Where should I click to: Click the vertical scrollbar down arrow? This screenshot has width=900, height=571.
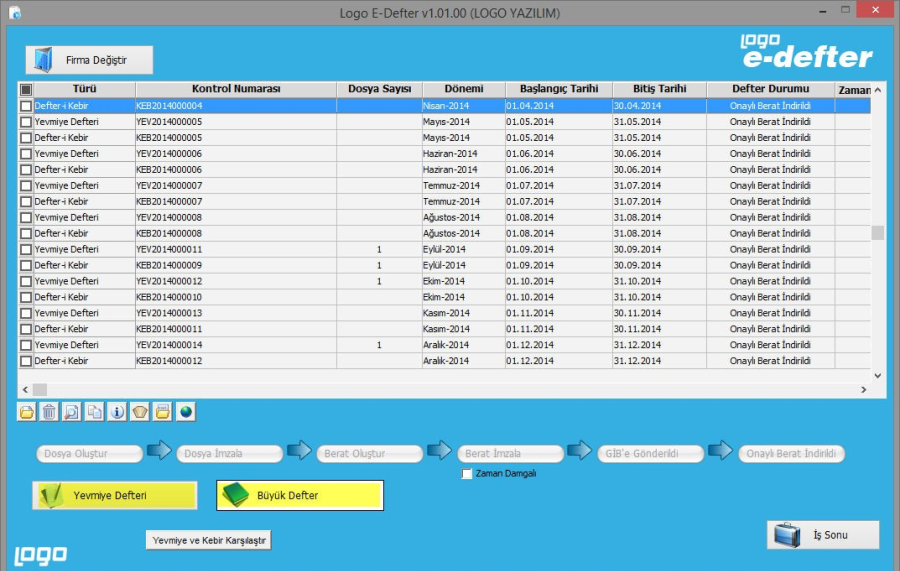tap(878, 376)
